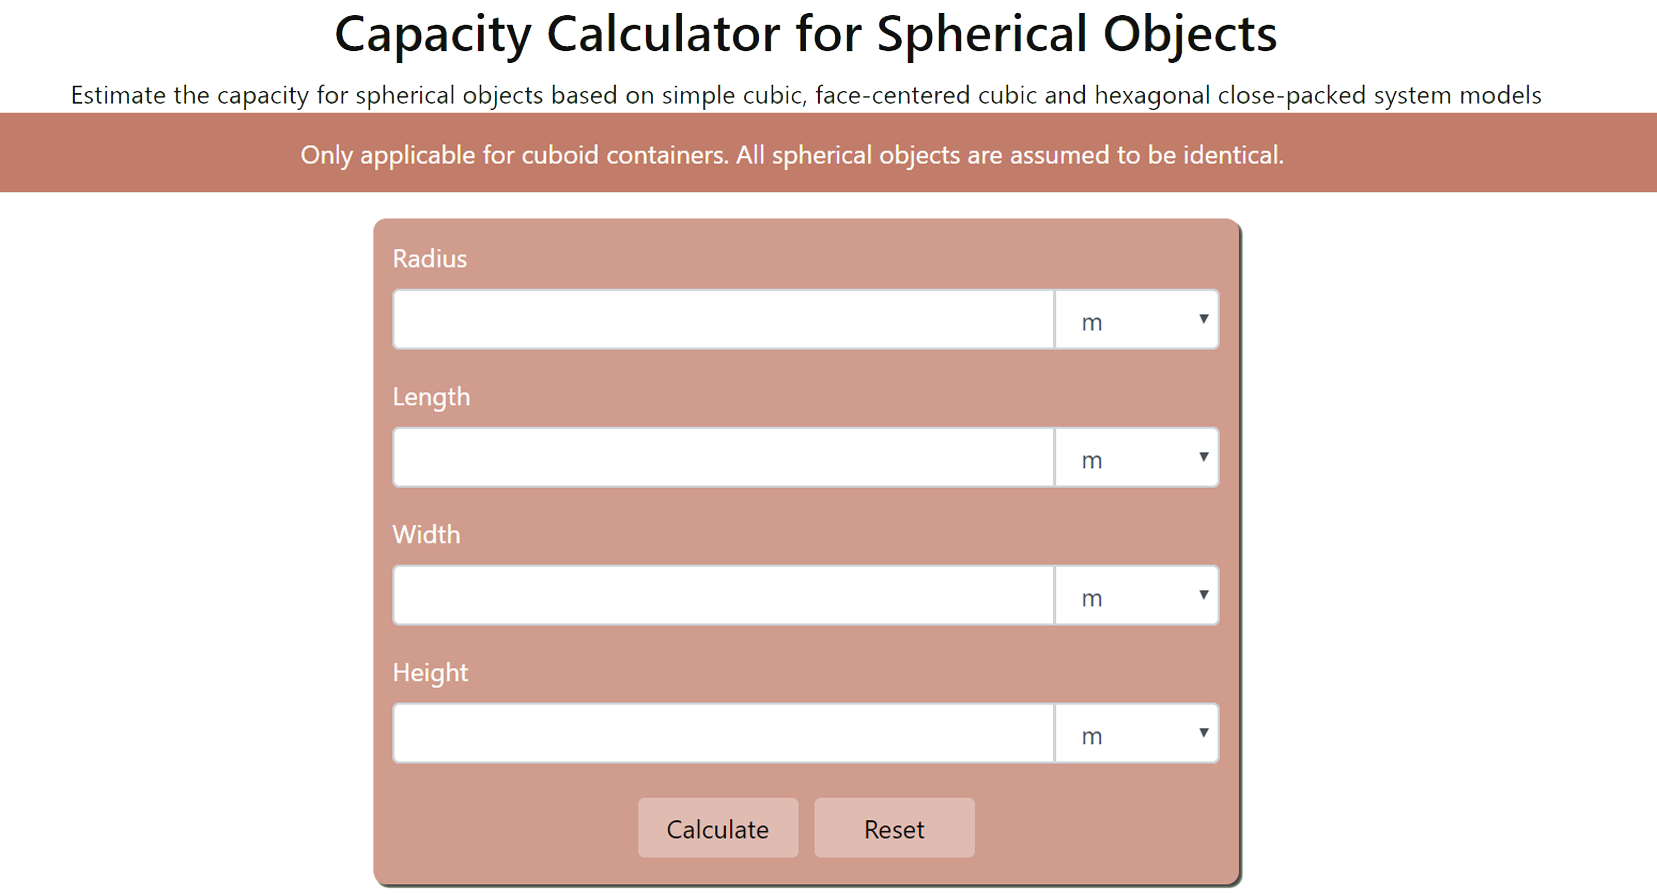The image size is (1657, 894).
Task: Click the arrow icon of Width unit select
Action: coord(1204,595)
